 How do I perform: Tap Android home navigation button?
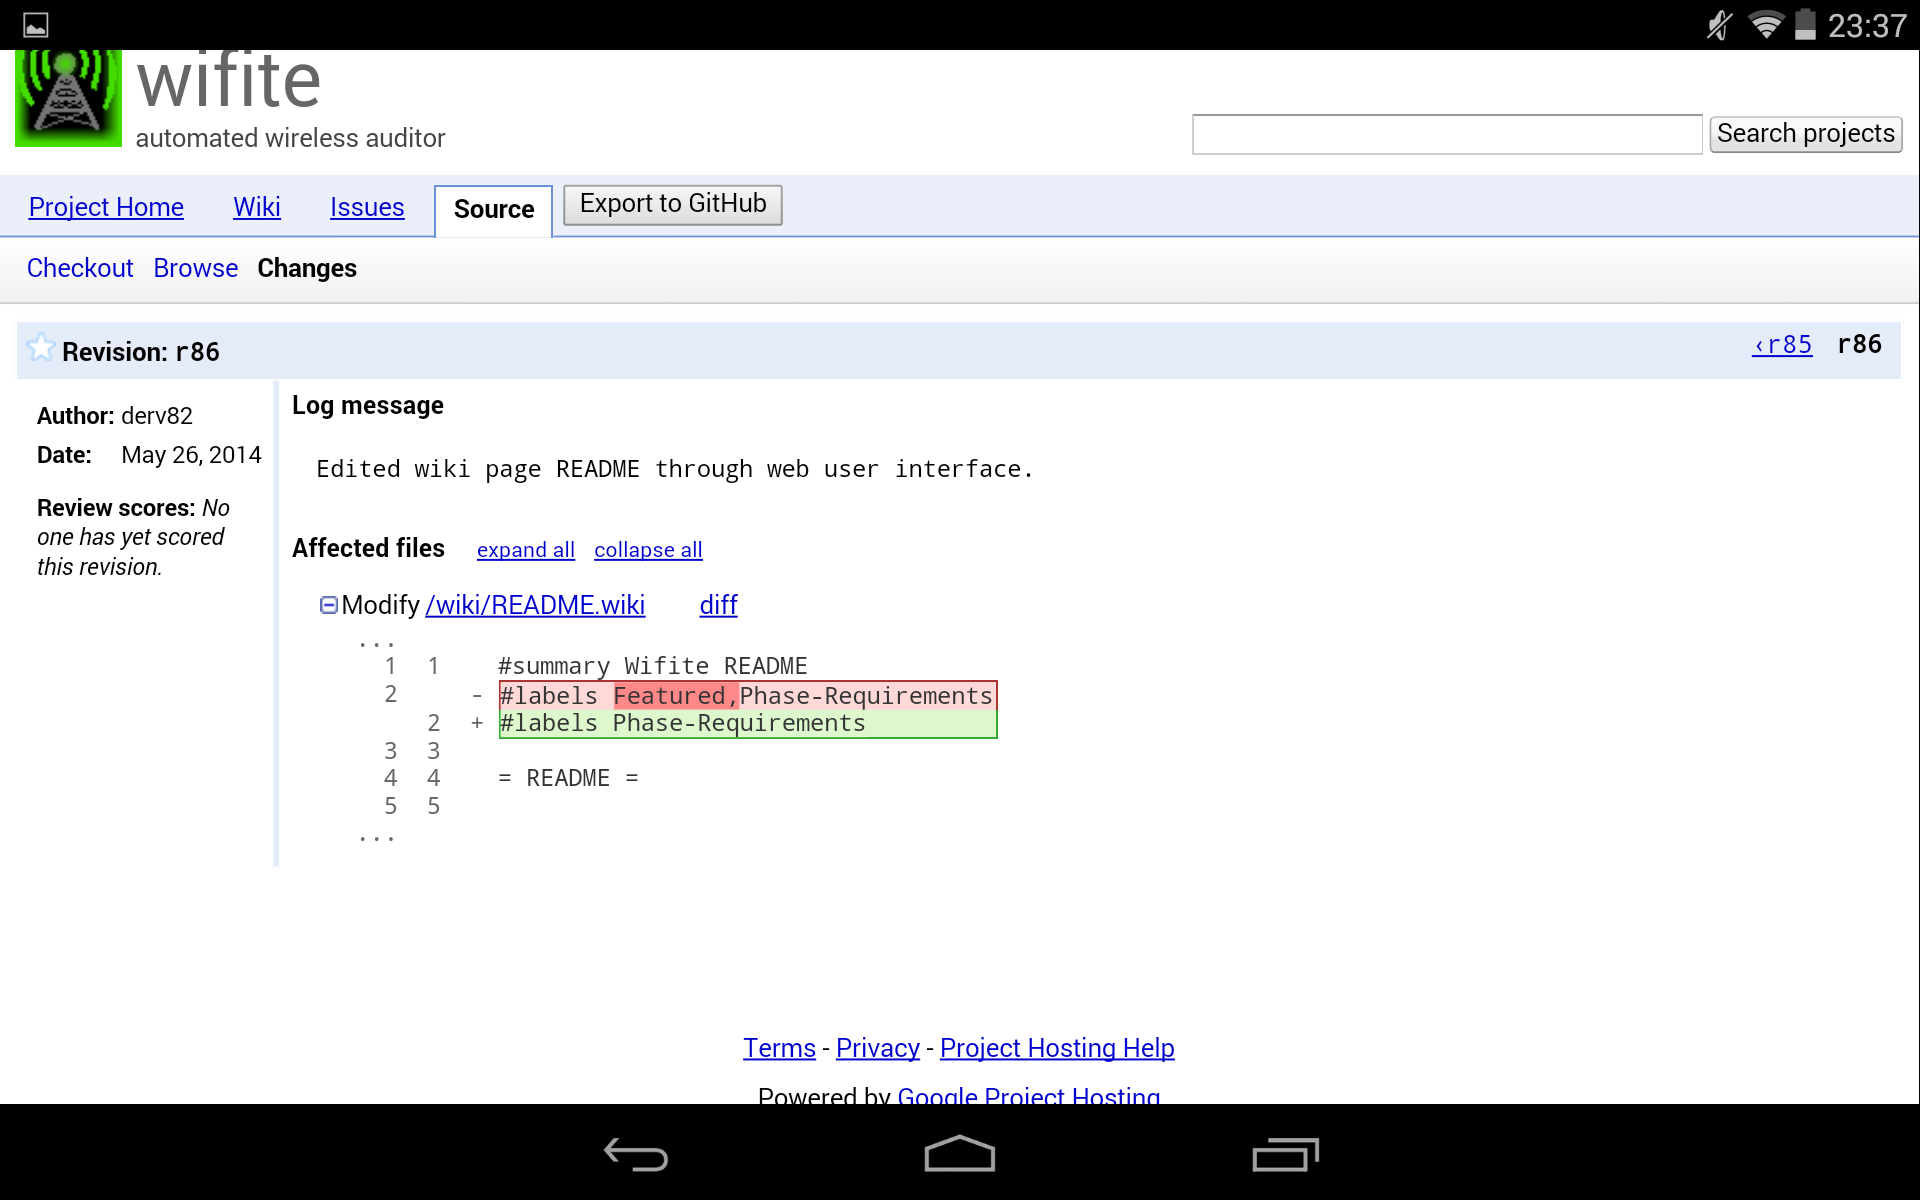959,1155
